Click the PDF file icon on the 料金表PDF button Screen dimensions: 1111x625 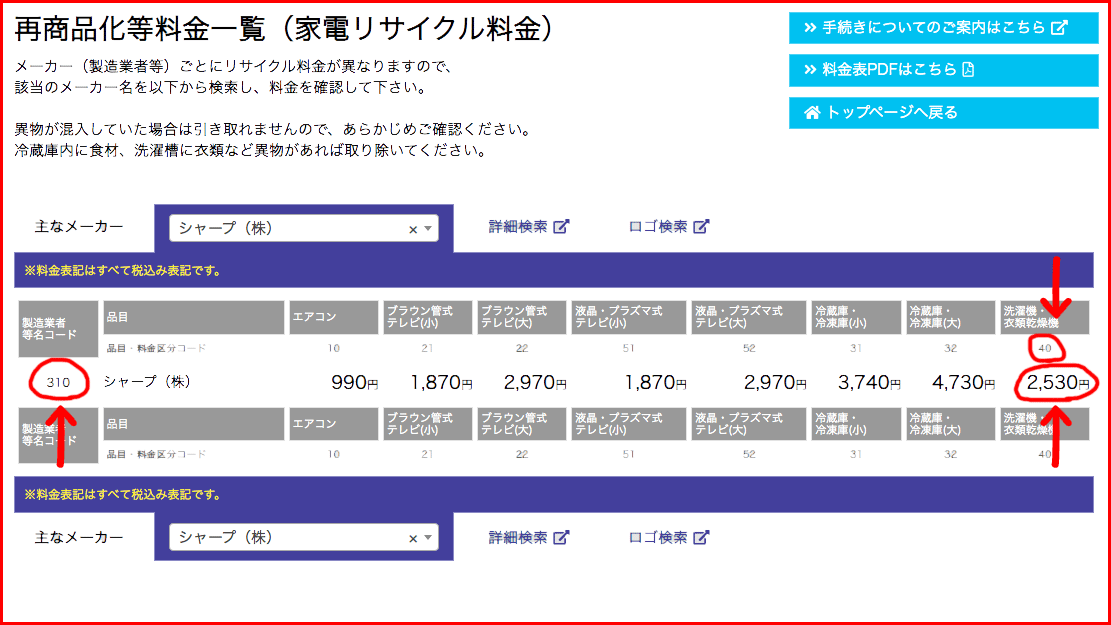[x=967, y=70]
